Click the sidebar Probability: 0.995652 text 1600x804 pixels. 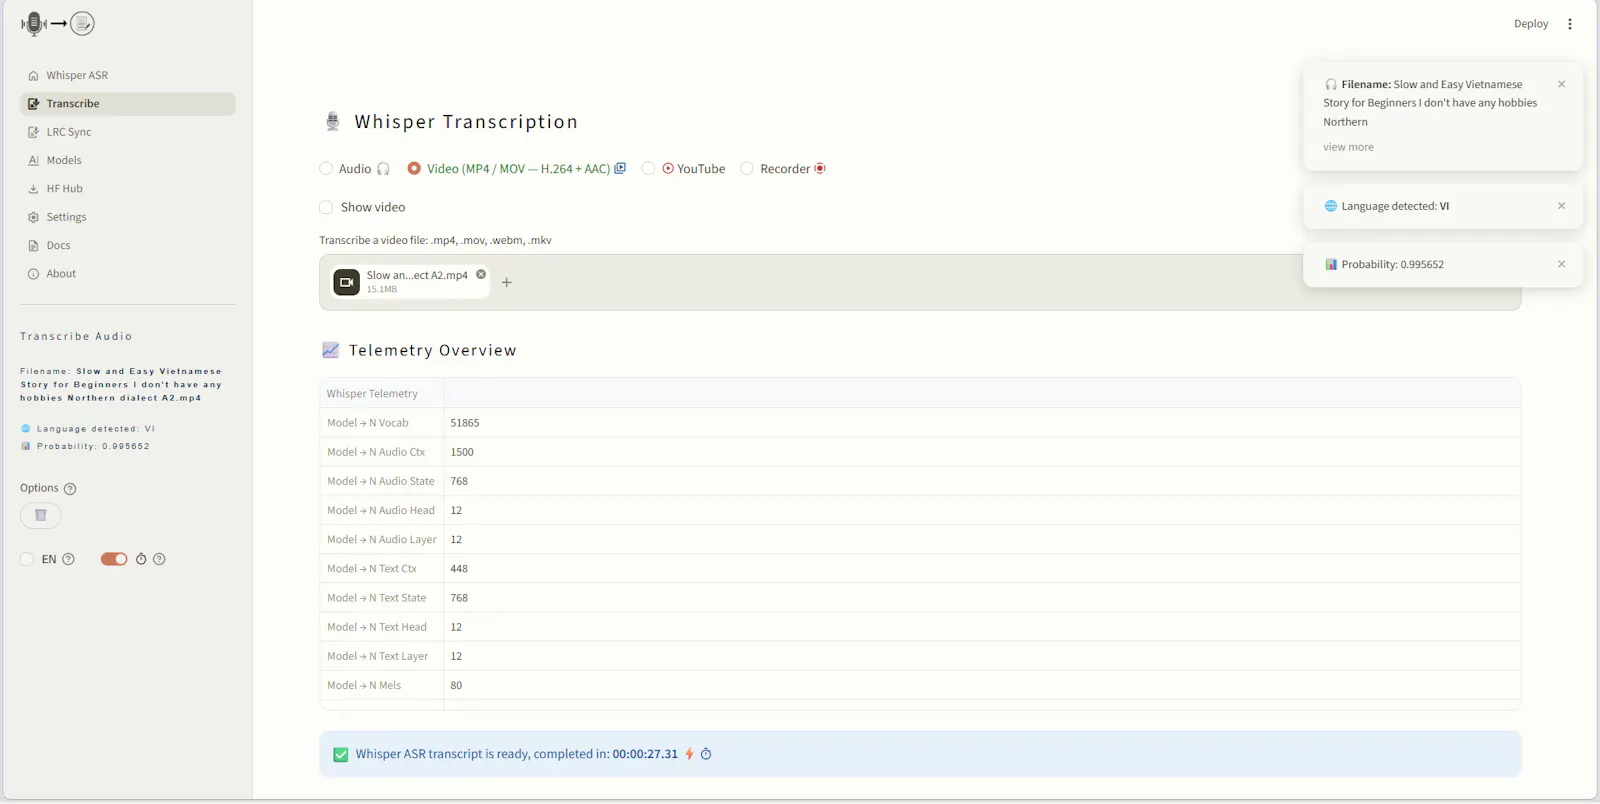pos(93,446)
